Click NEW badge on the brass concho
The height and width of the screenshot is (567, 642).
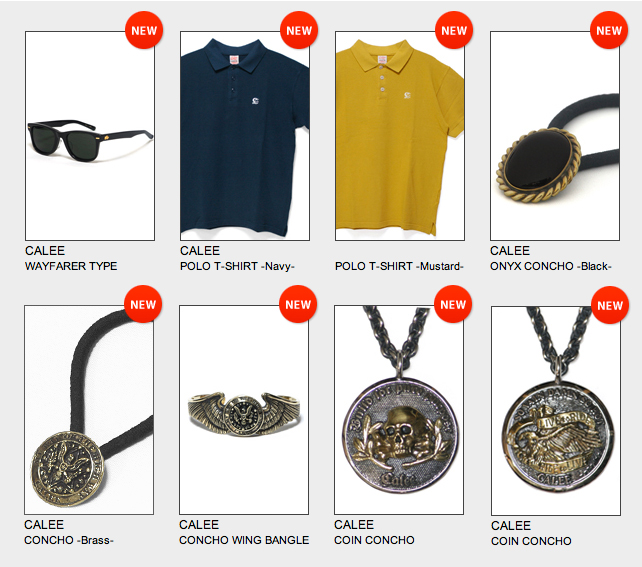coord(143,304)
